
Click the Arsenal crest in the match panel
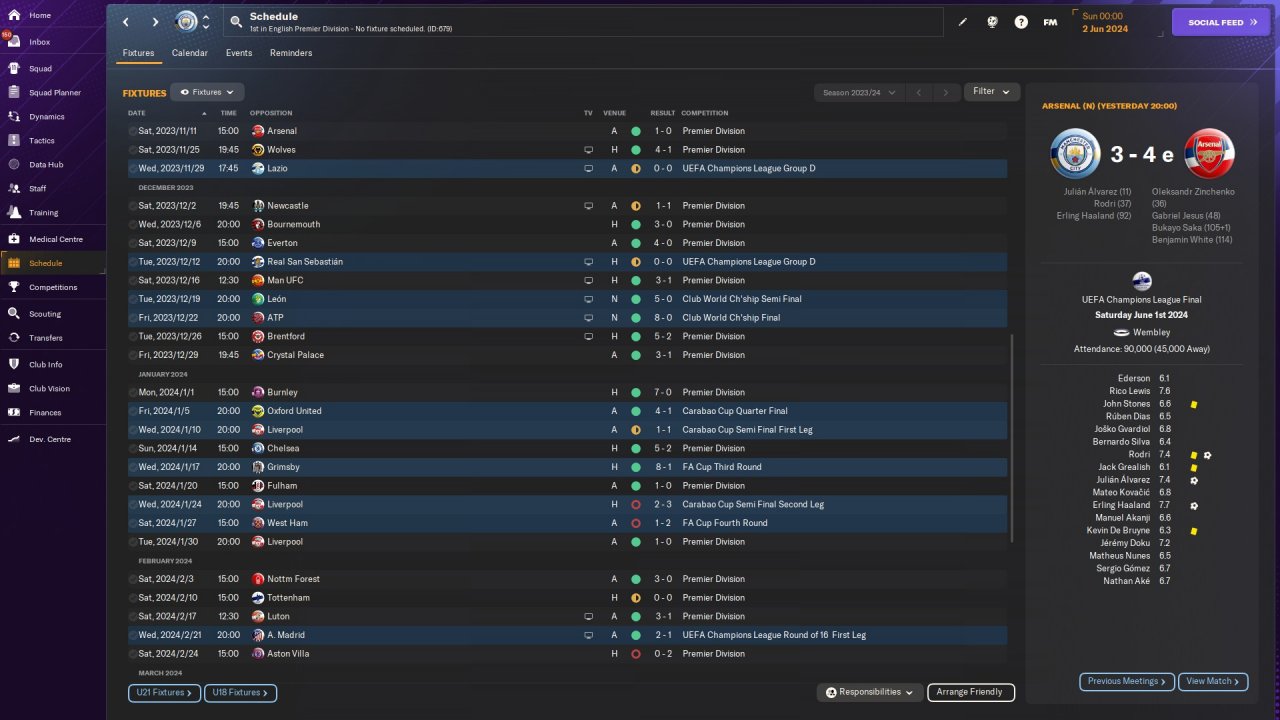1209,154
